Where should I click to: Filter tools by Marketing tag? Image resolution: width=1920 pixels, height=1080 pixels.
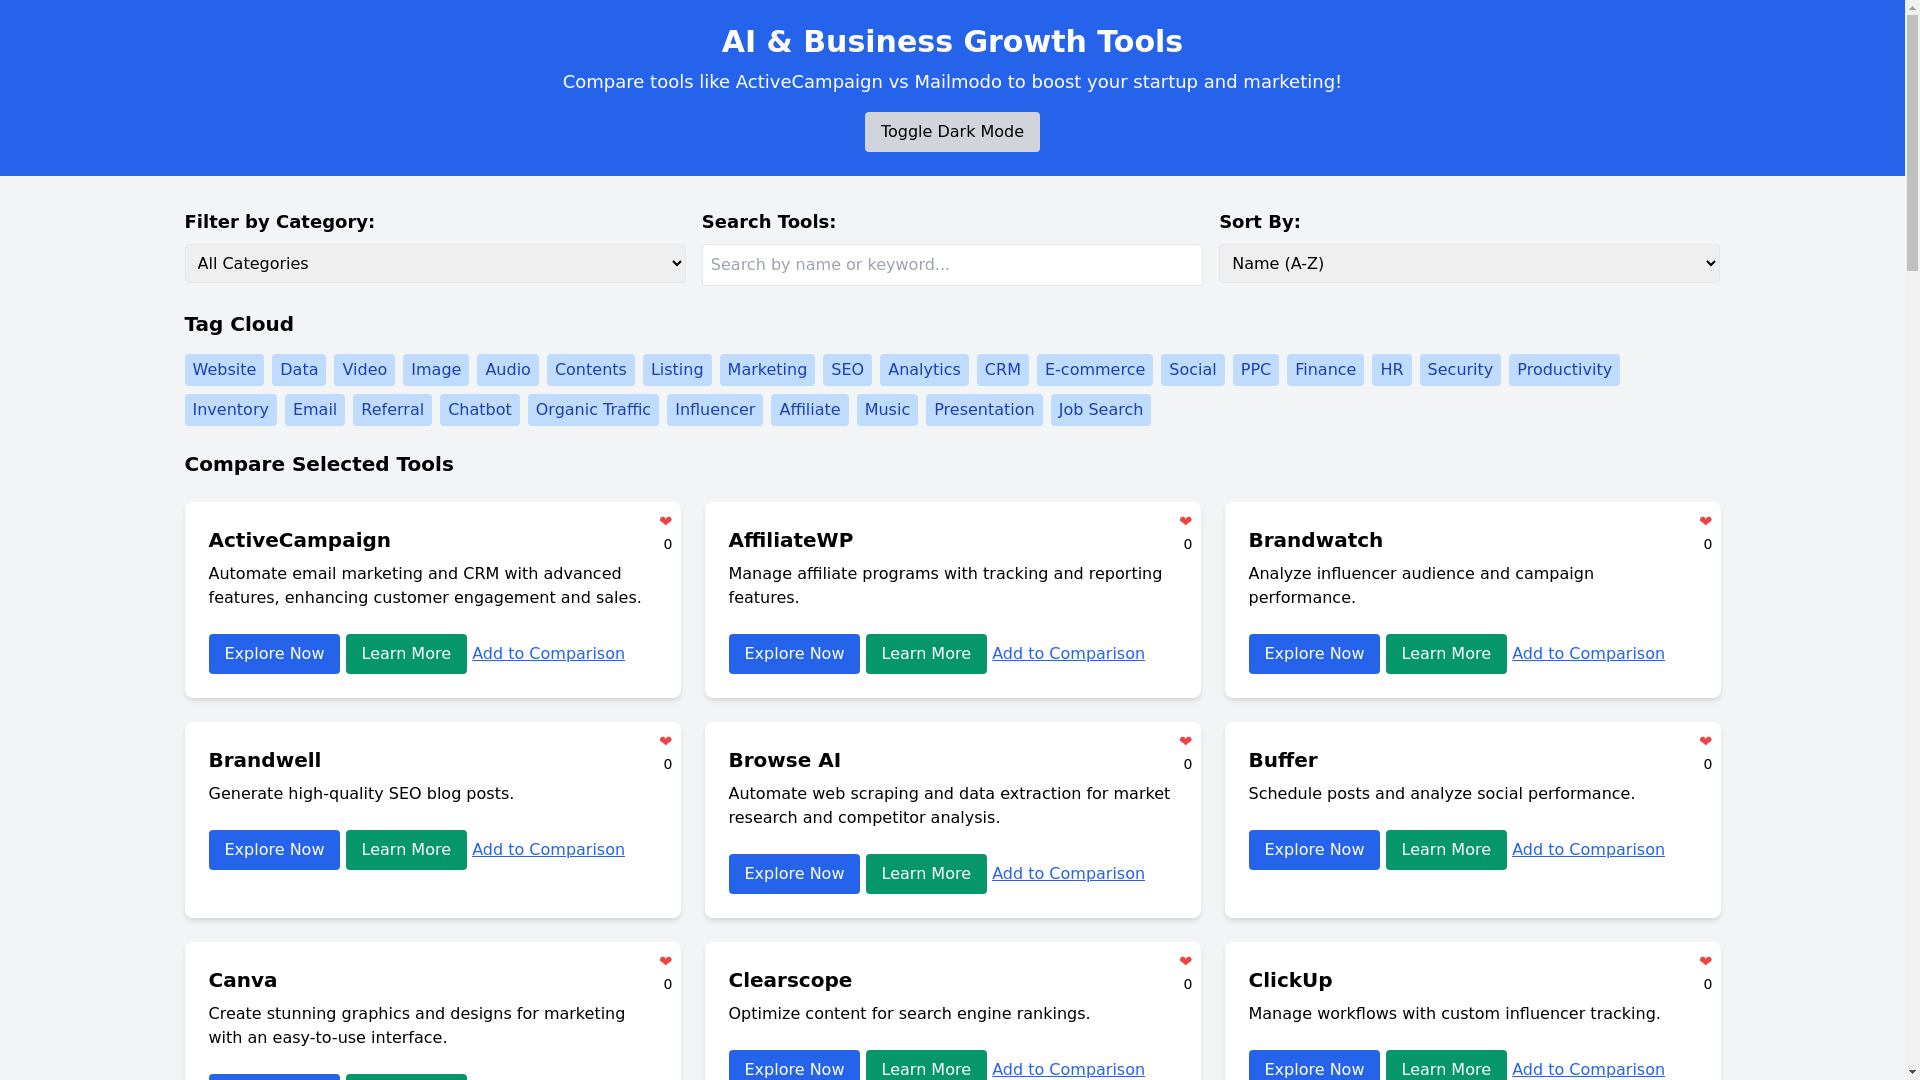tap(767, 370)
